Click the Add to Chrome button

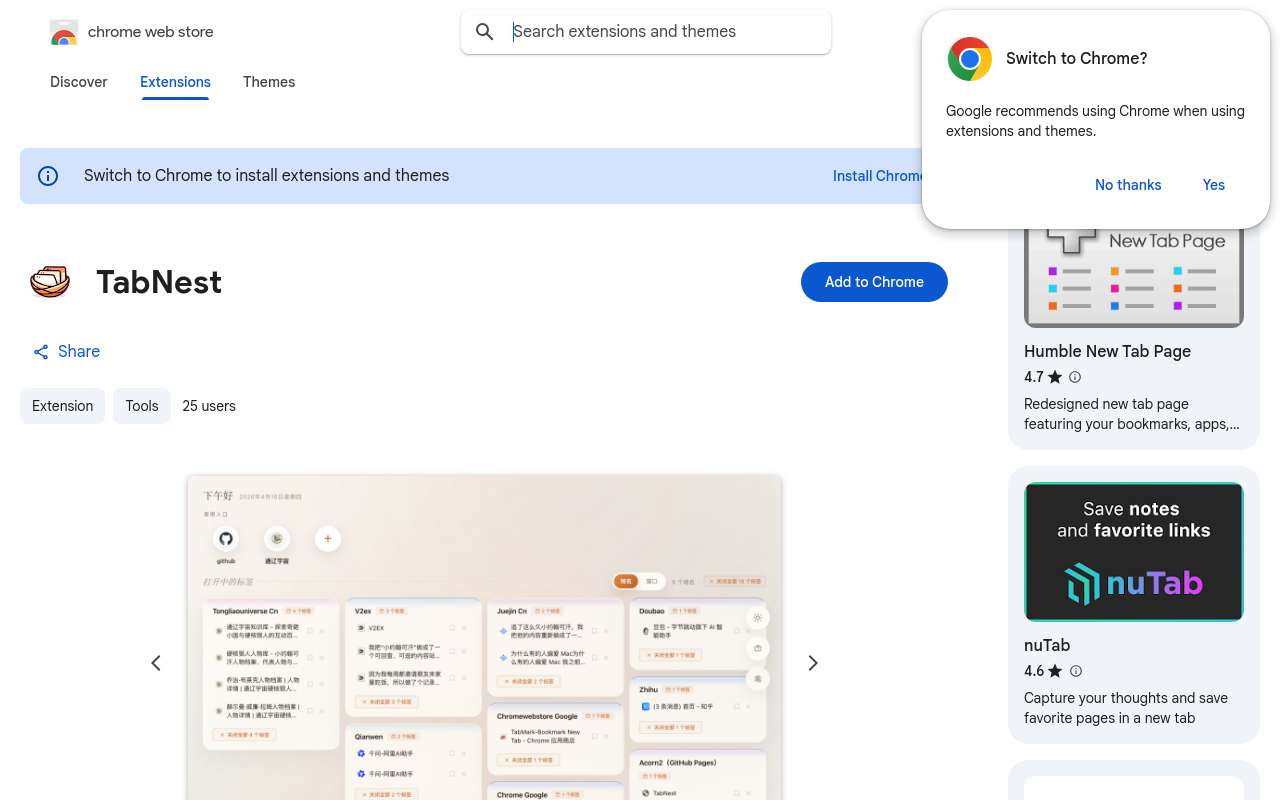point(874,282)
